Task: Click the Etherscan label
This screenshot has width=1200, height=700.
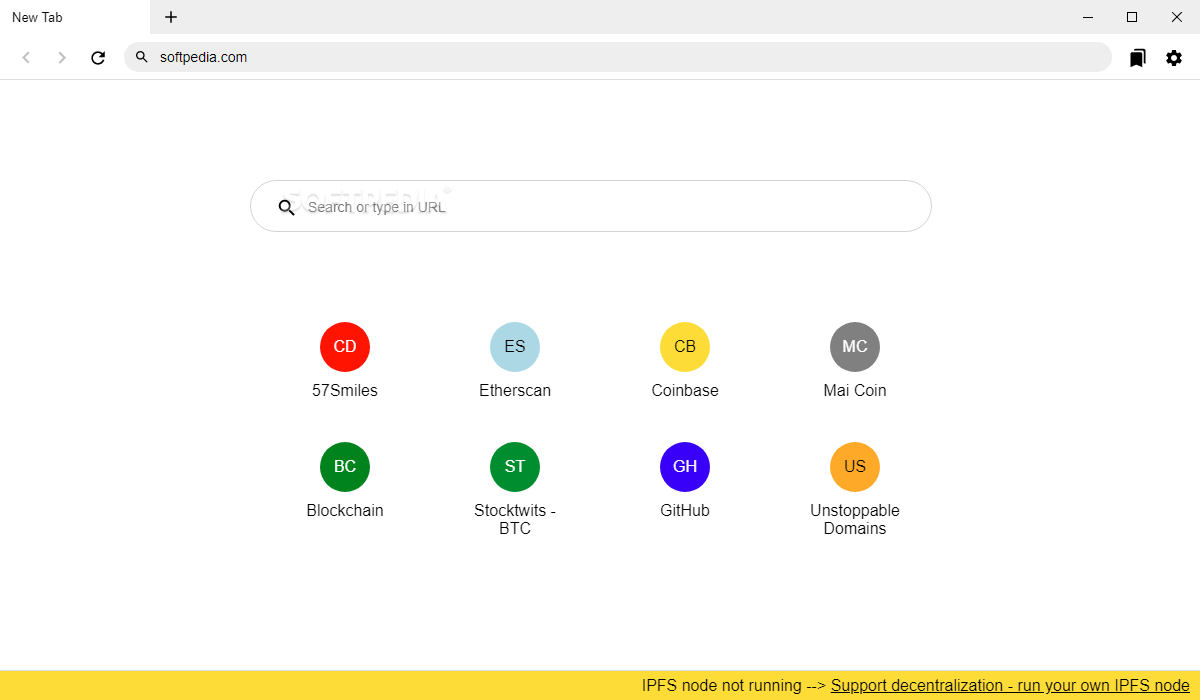Action: tap(515, 390)
